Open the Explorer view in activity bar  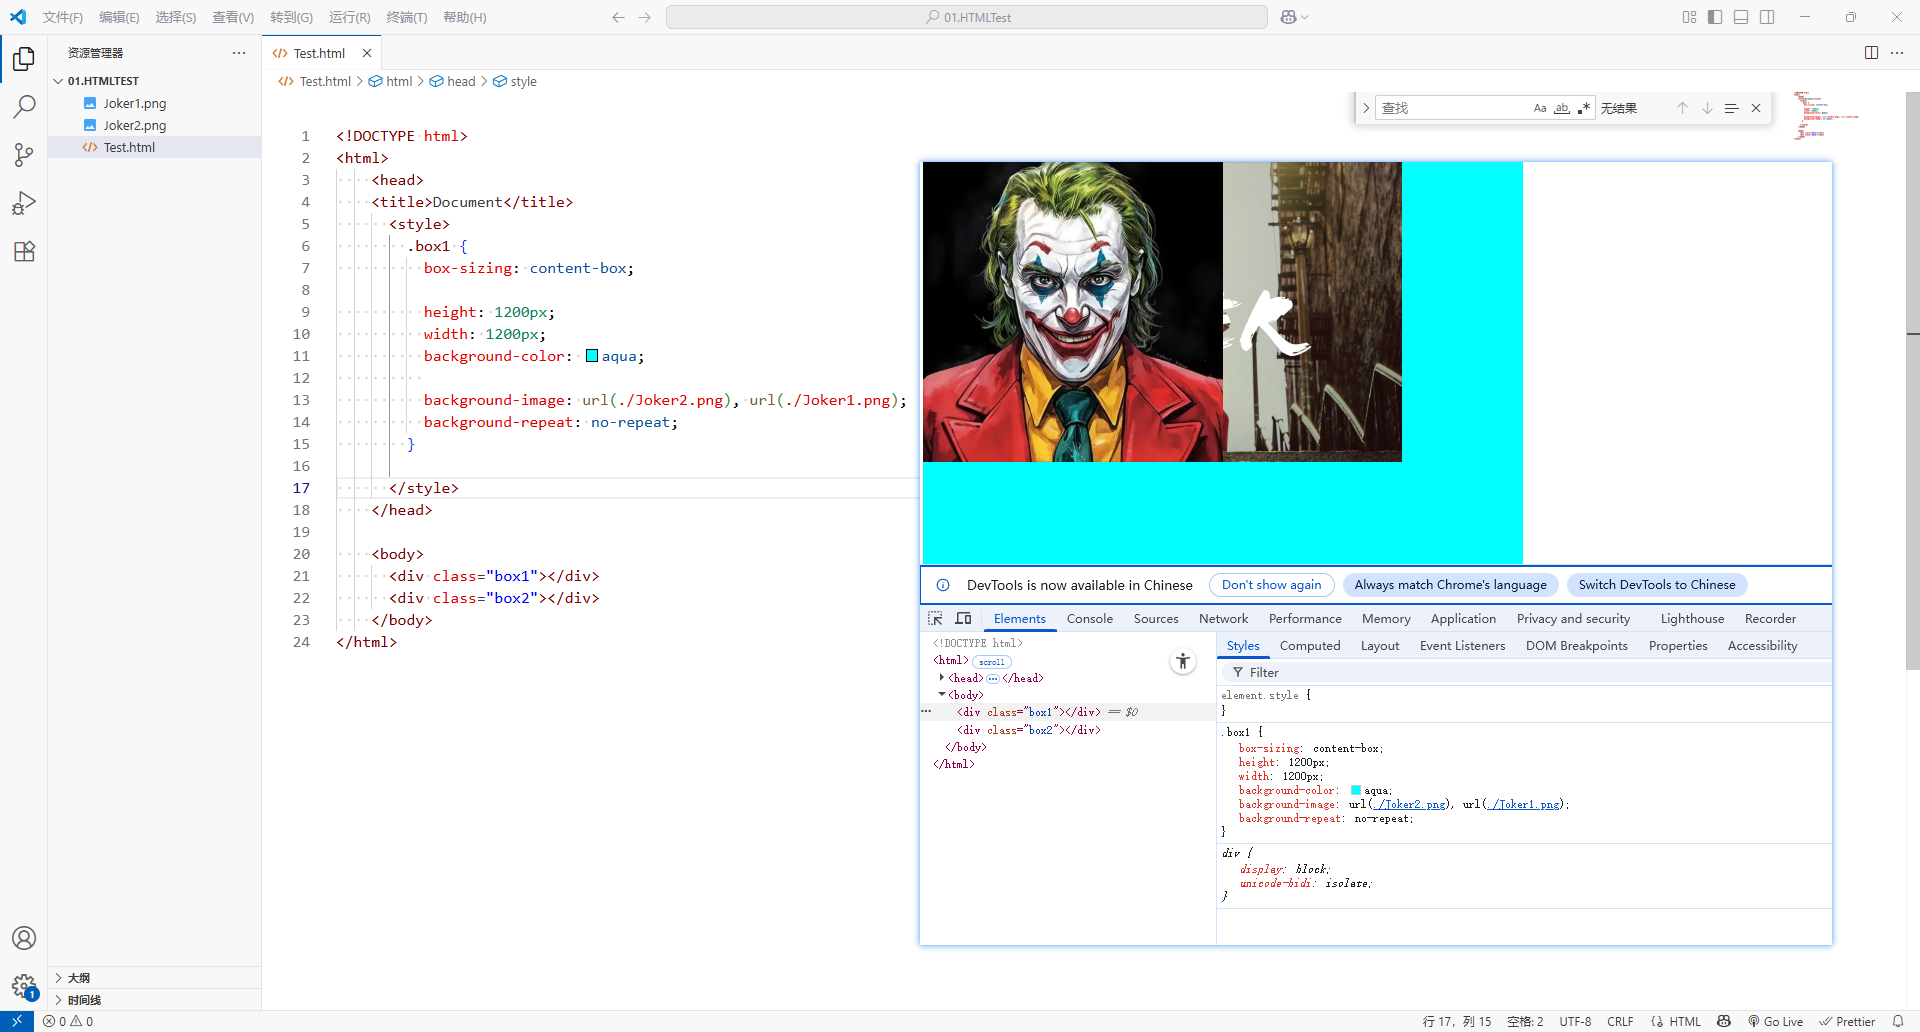coord(24,59)
